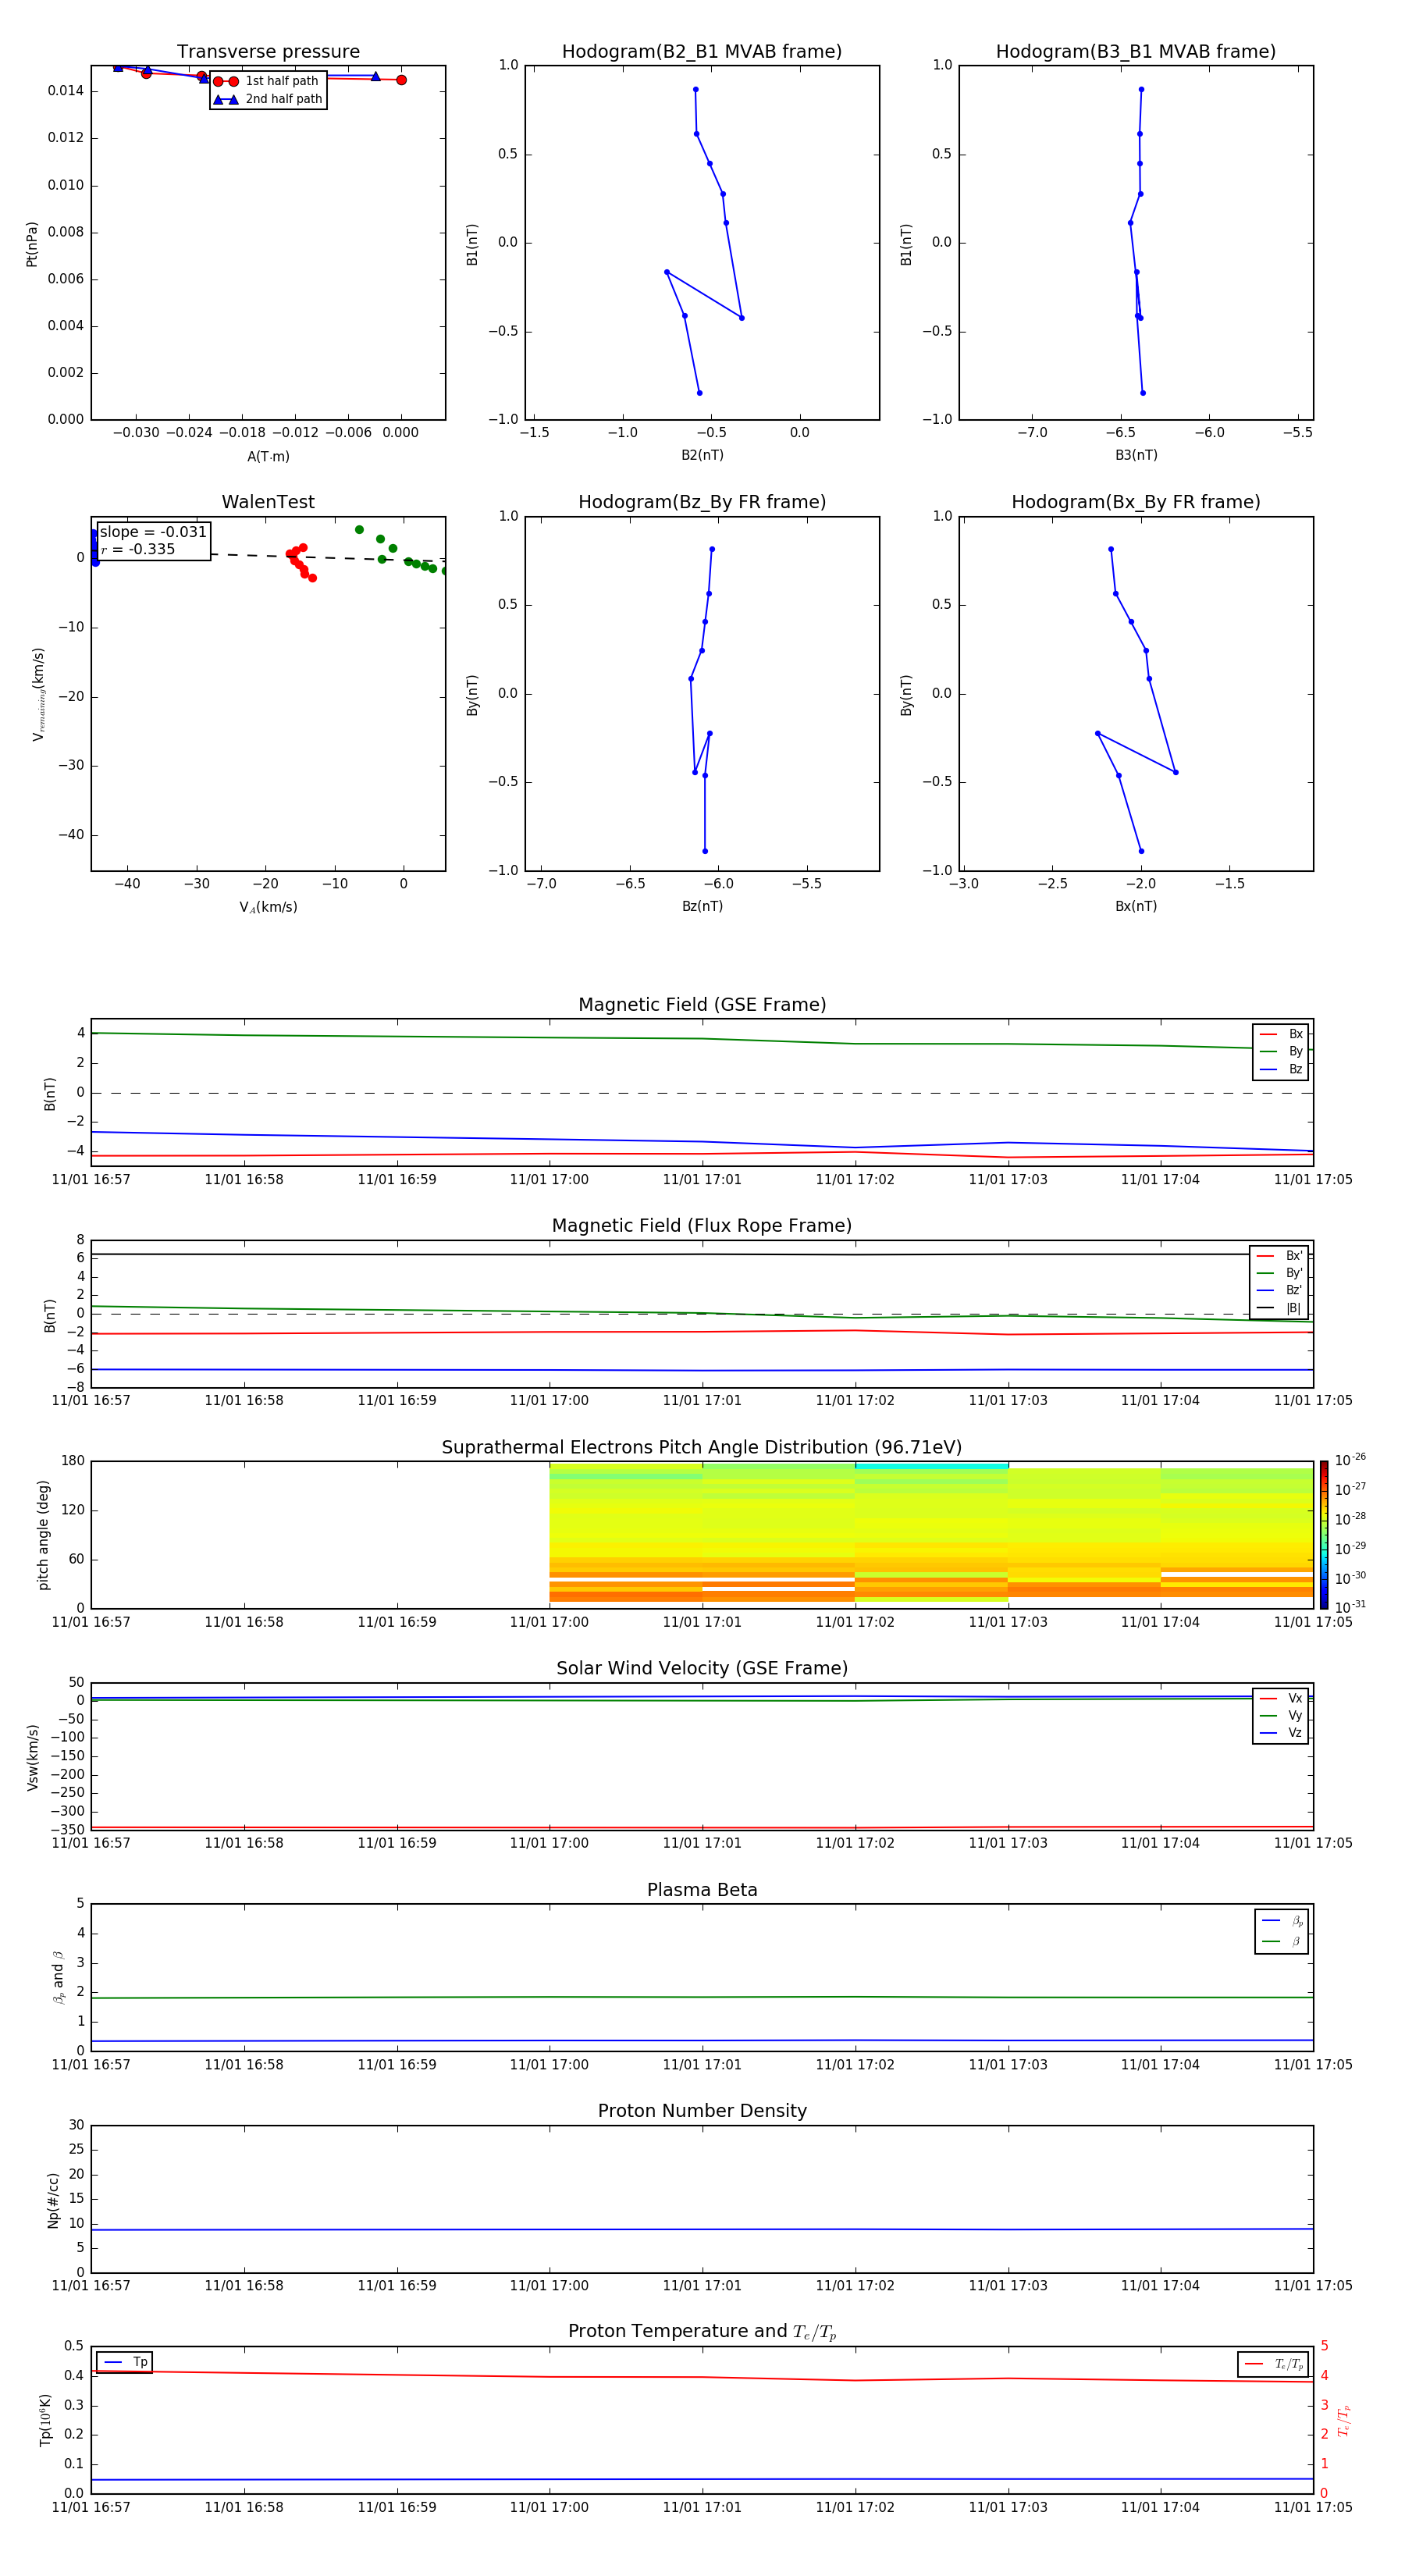Select the 'Proton Number Density' title
The width and height of the screenshot is (1405, 2576).
tap(702, 2111)
